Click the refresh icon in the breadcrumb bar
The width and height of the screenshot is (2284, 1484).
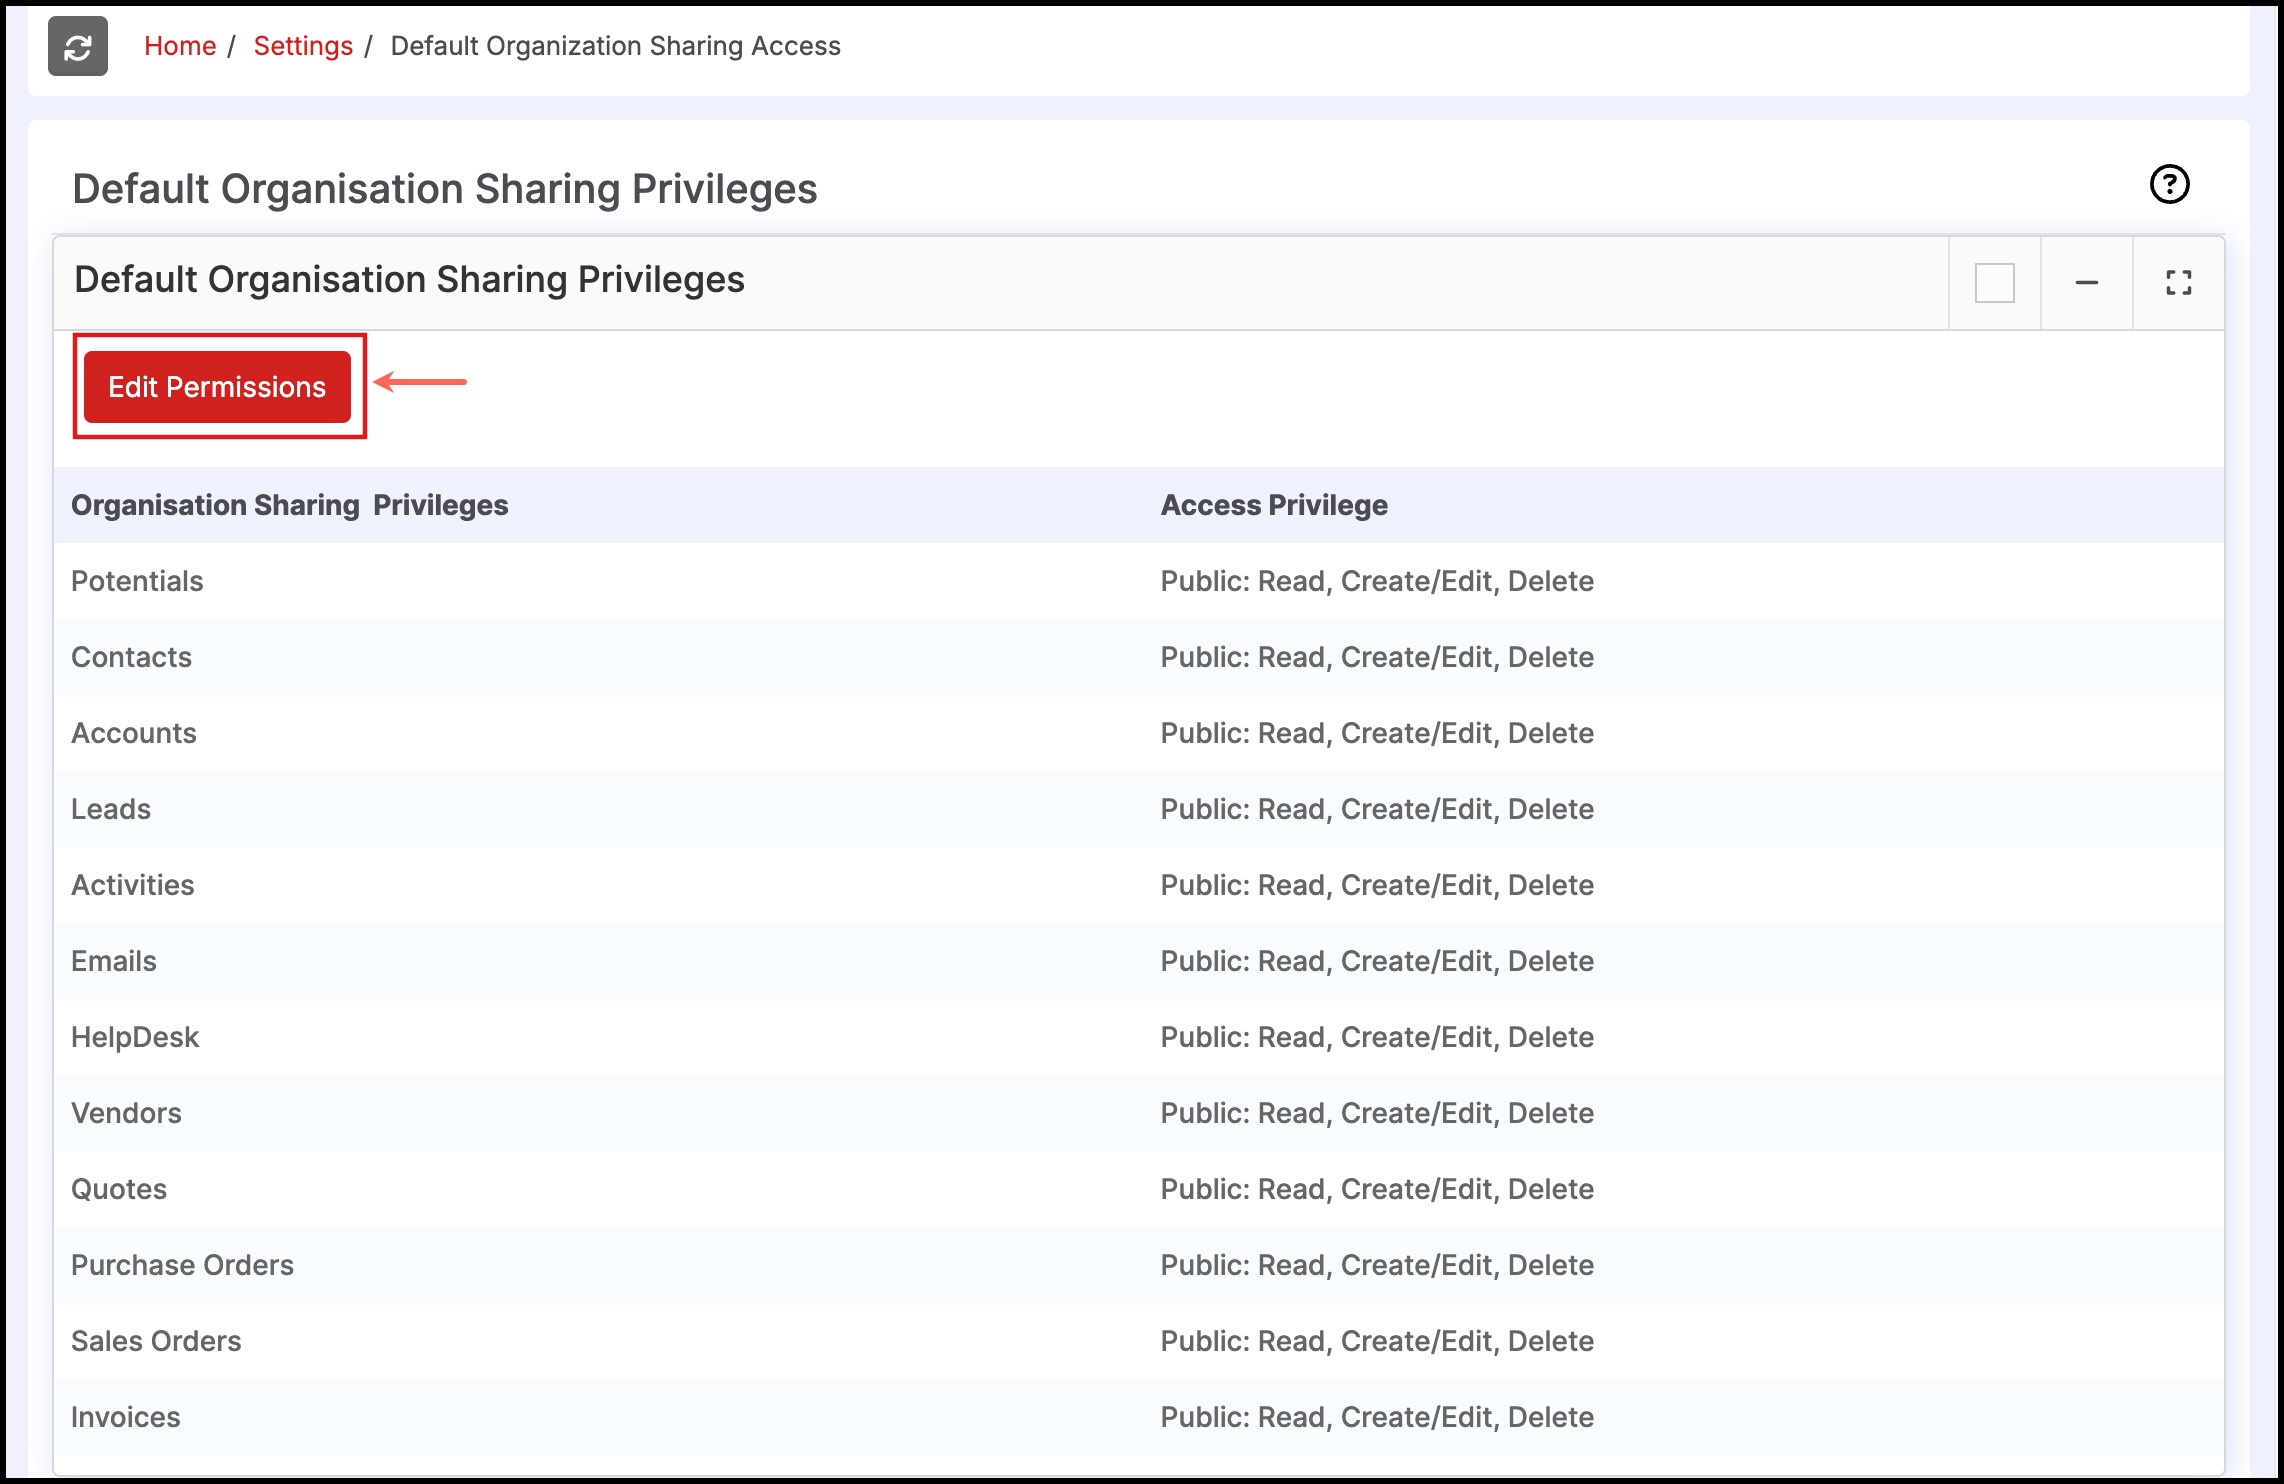coord(78,47)
